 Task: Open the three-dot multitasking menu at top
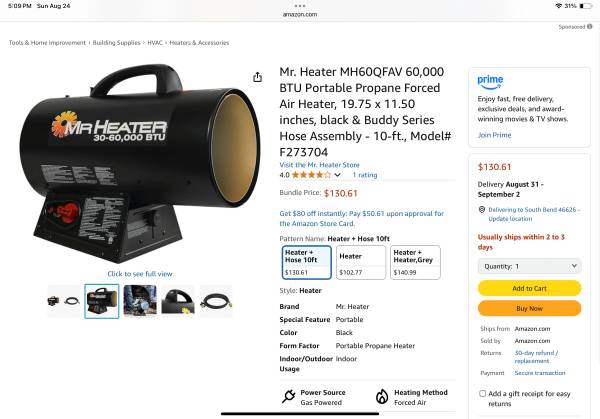[x=300, y=6]
